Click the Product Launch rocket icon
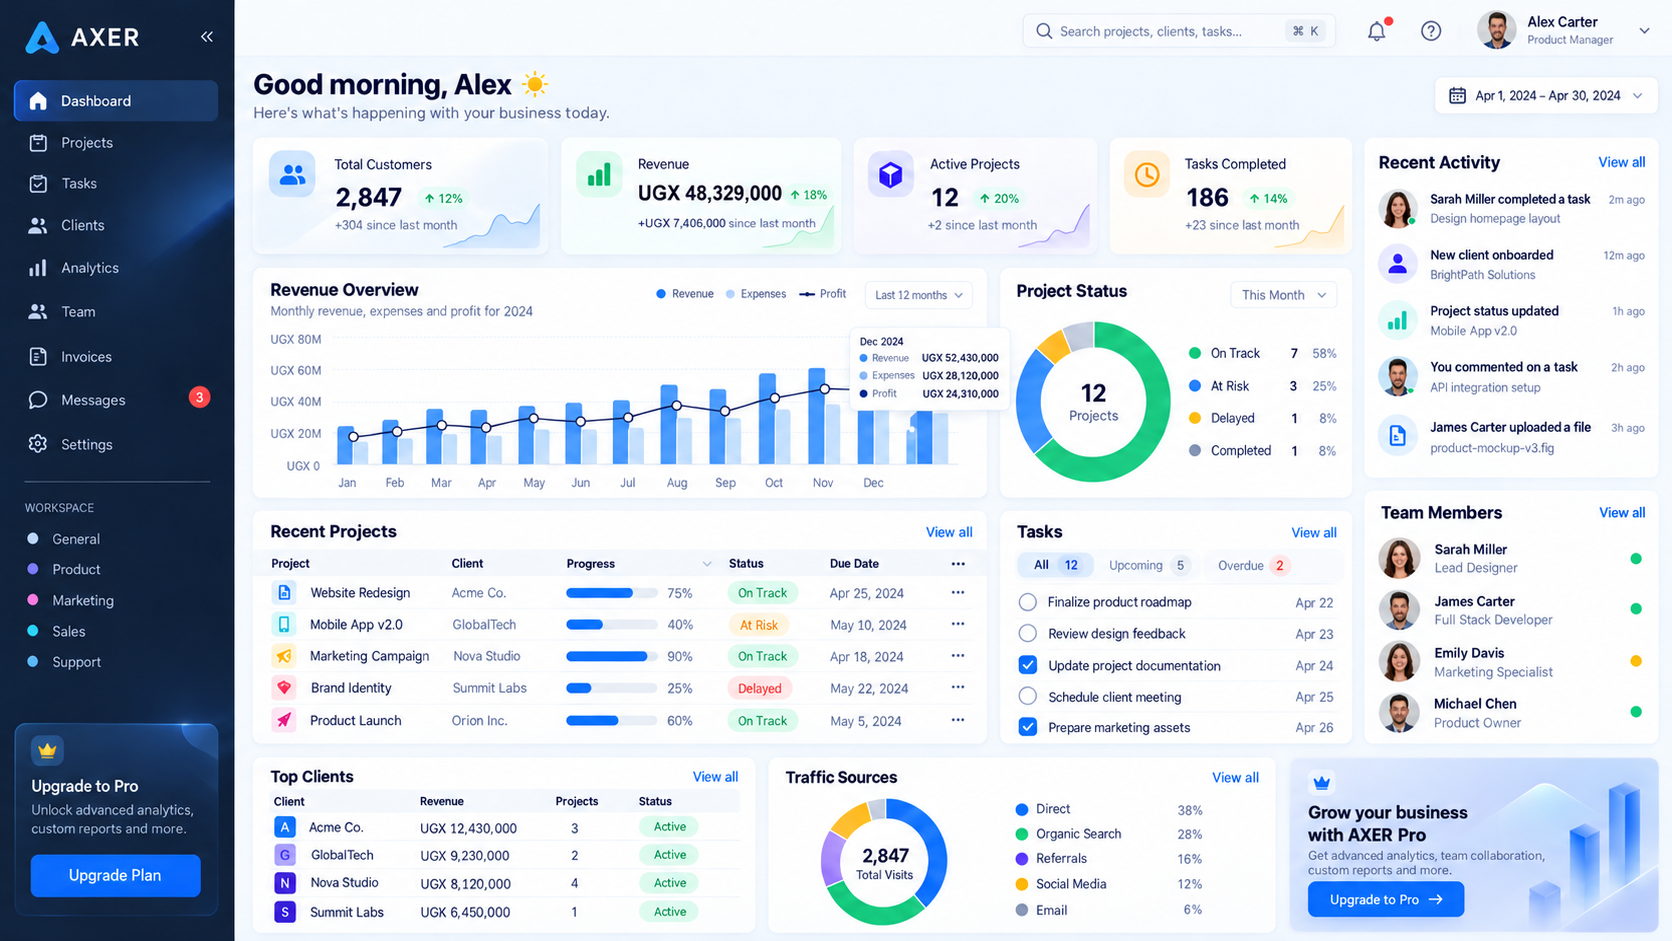This screenshot has height=941, width=1672. click(284, 720)
